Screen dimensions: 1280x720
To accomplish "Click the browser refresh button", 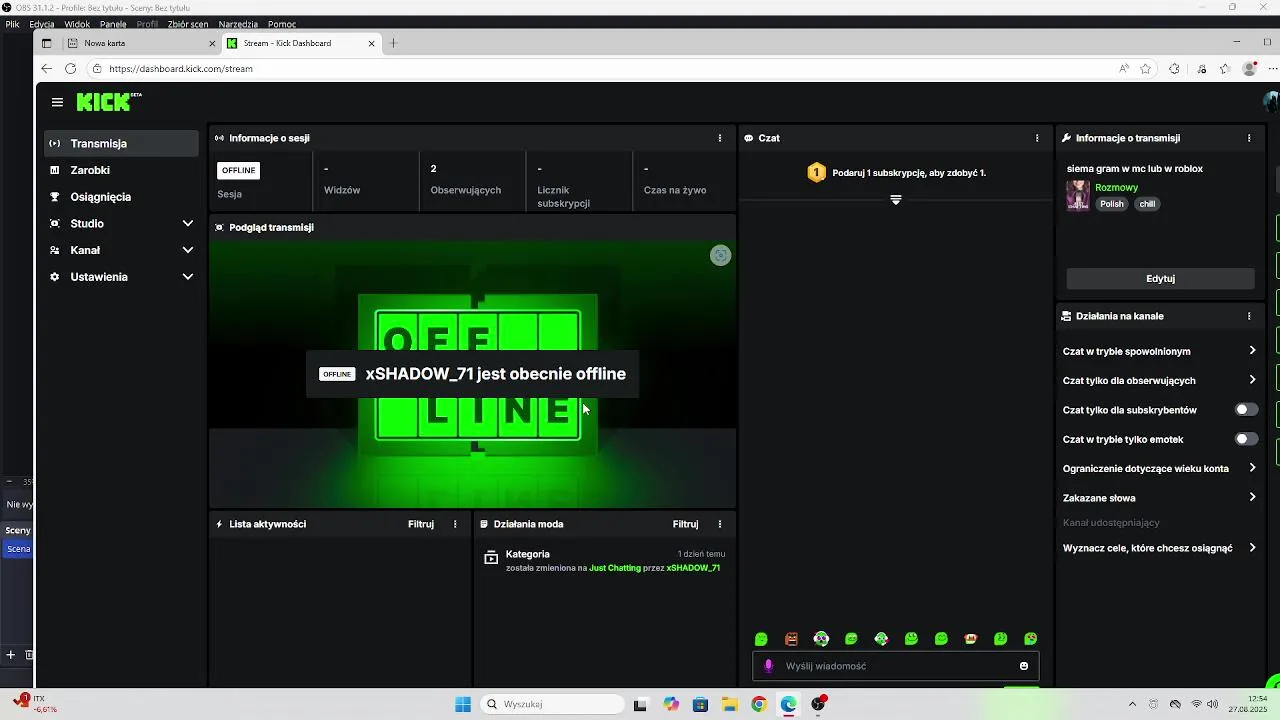I will tap(70, 69).
